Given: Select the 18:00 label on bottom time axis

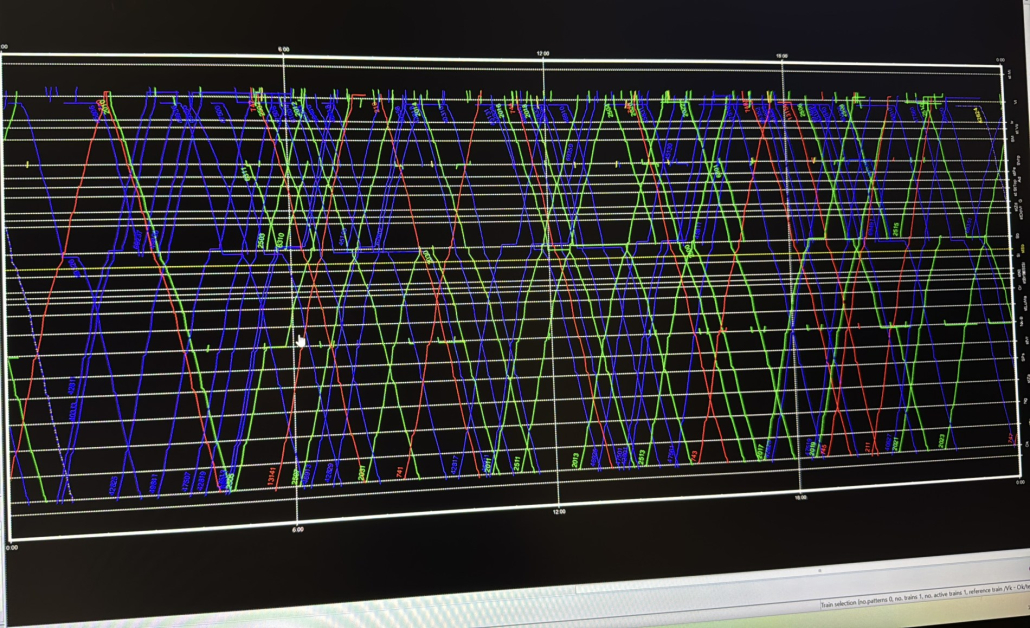Looking at the screenshot, I should click(x=800, y=497).
